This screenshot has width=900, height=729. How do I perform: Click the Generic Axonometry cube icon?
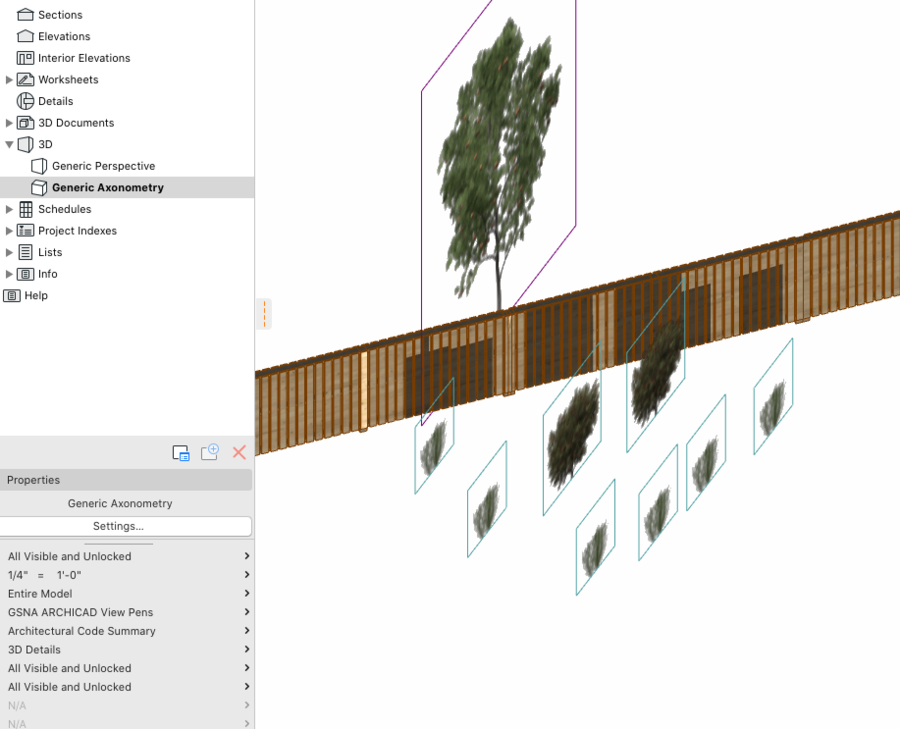tap(39, 188)
